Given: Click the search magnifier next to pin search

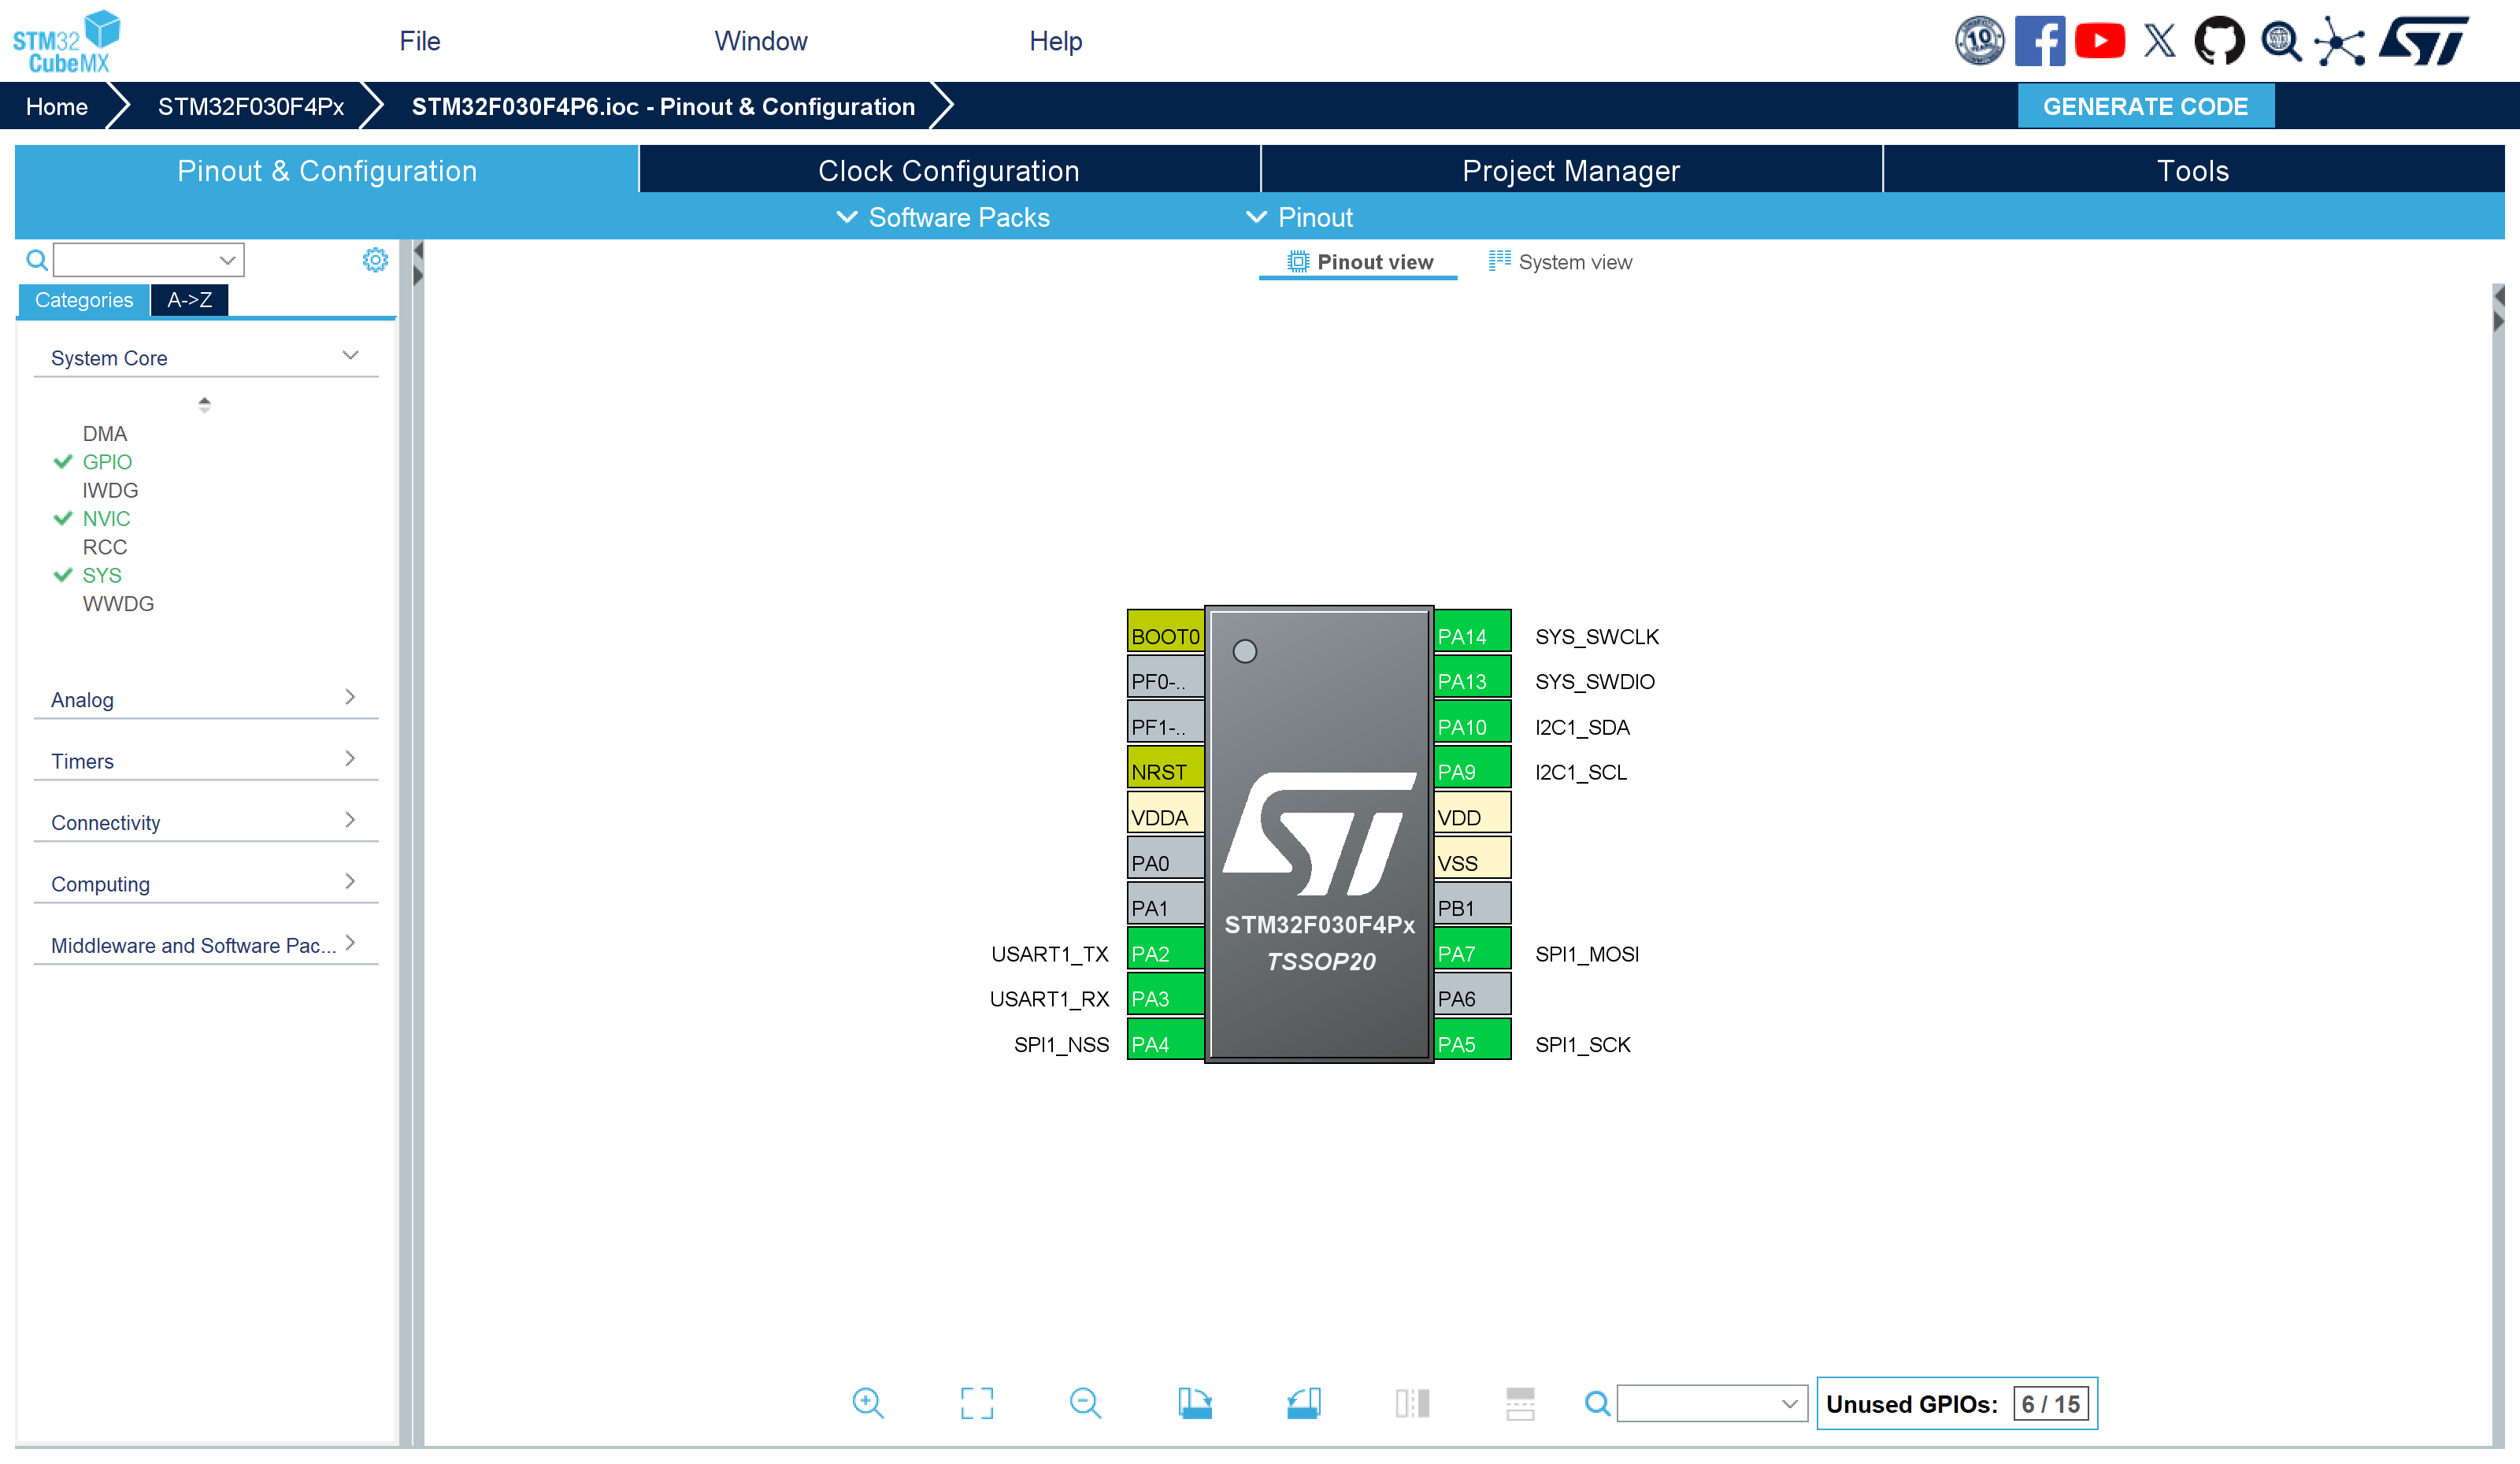Looking at the screenshot, I should [x=1596, y=1404].
